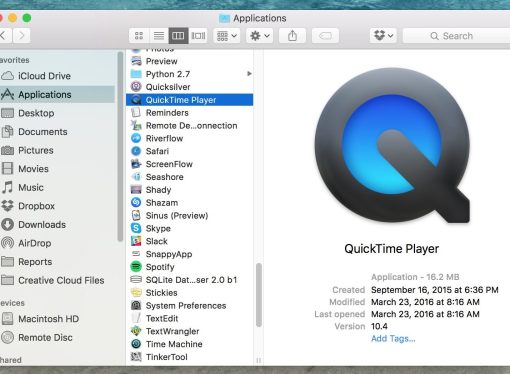
Task: Expand Python 2.7 folder arrow
Action: 249,74
